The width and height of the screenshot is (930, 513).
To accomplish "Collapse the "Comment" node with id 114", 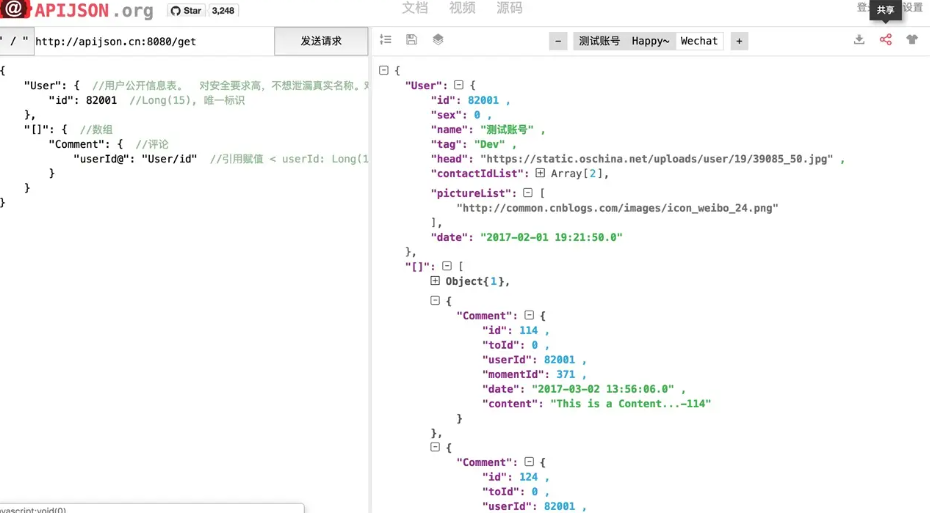I will click(x=529, y=315).
